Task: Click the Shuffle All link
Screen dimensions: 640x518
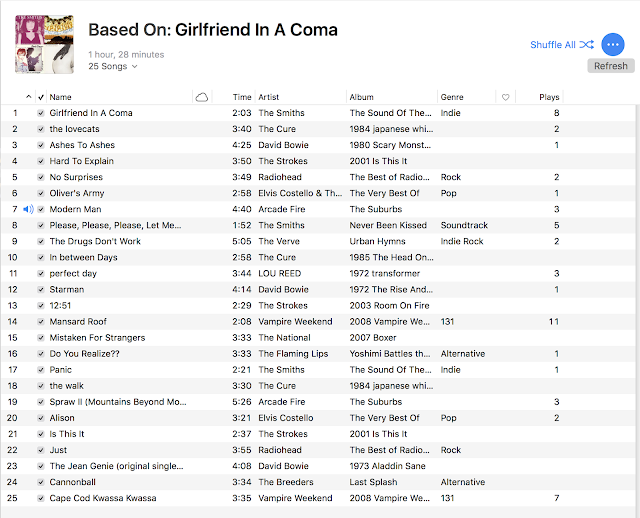Action: tap(553, 44)
